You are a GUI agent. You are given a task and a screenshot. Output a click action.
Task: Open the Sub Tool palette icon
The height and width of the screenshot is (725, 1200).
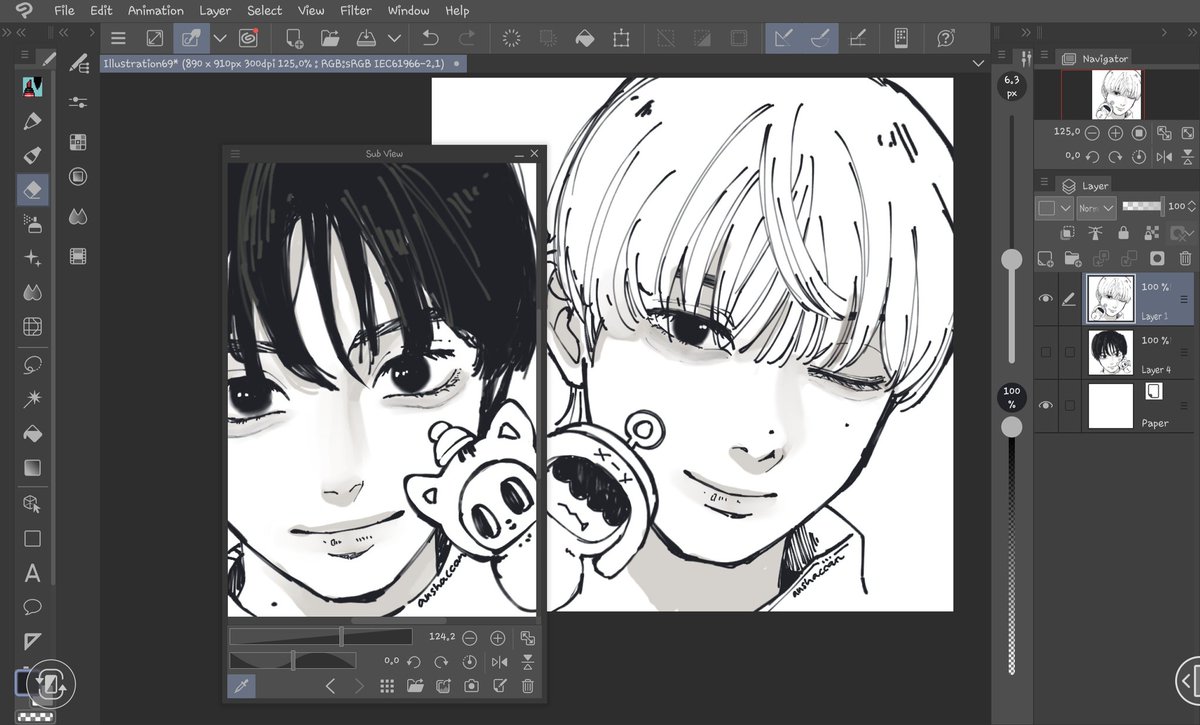click(79, 63)
